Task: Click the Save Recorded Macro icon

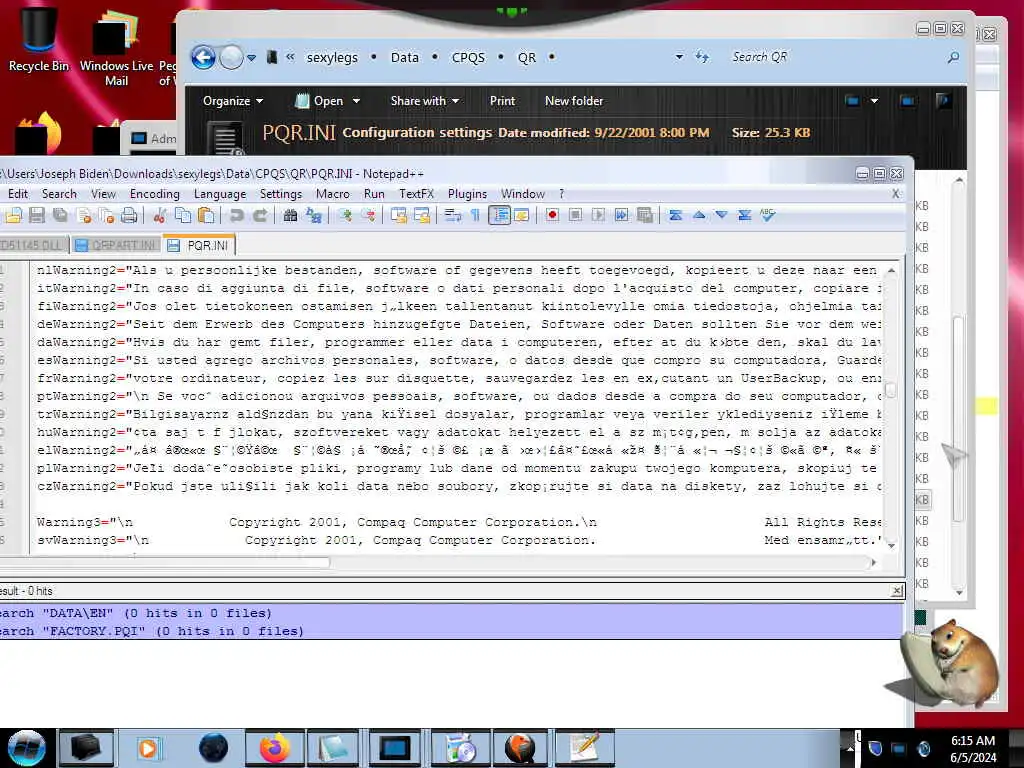Action: tap(645, 215)
